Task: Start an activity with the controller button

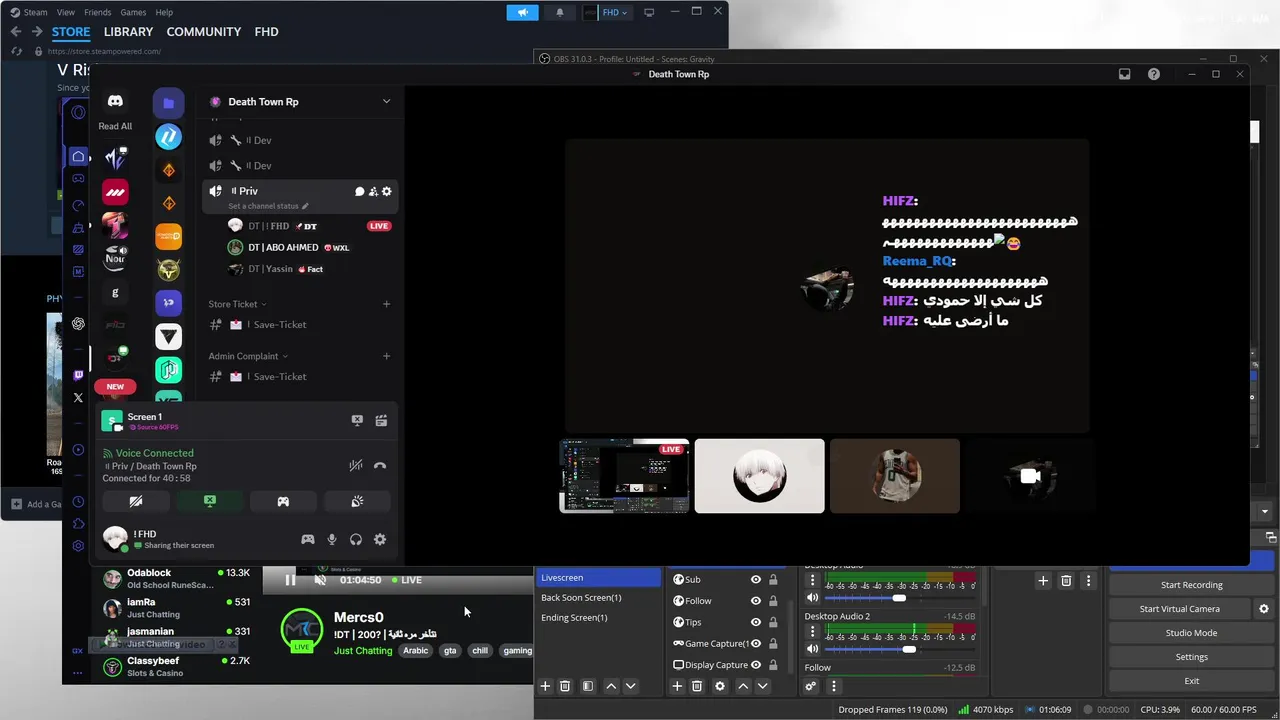Action: click(x=283, y=501)
